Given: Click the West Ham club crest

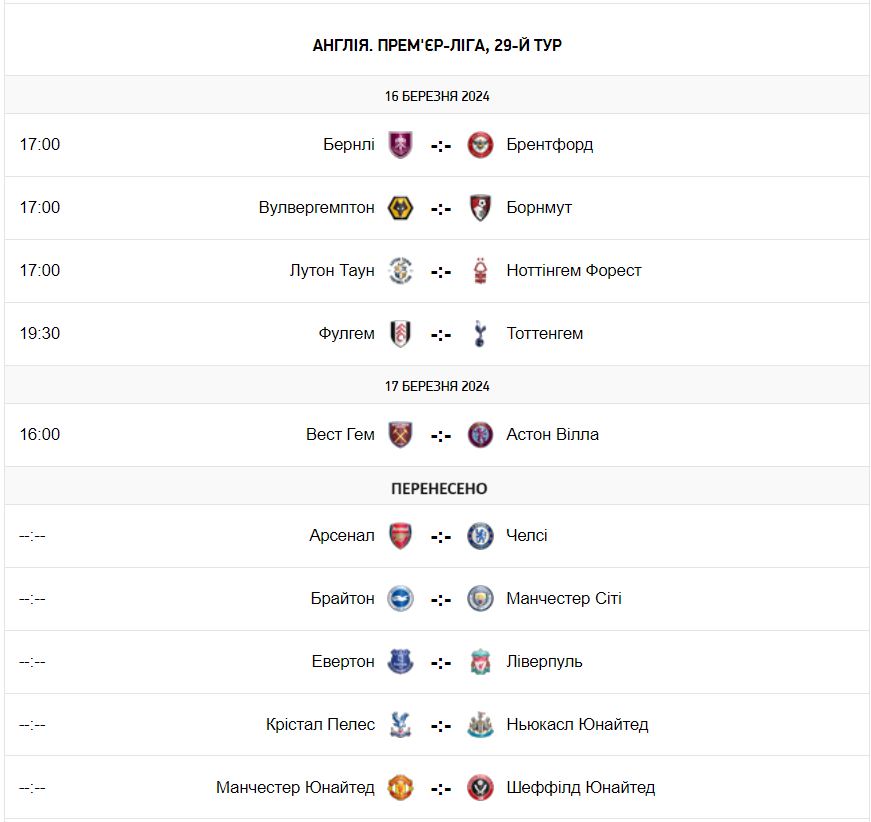Looking at the screenshot, I should click(400, 435).
